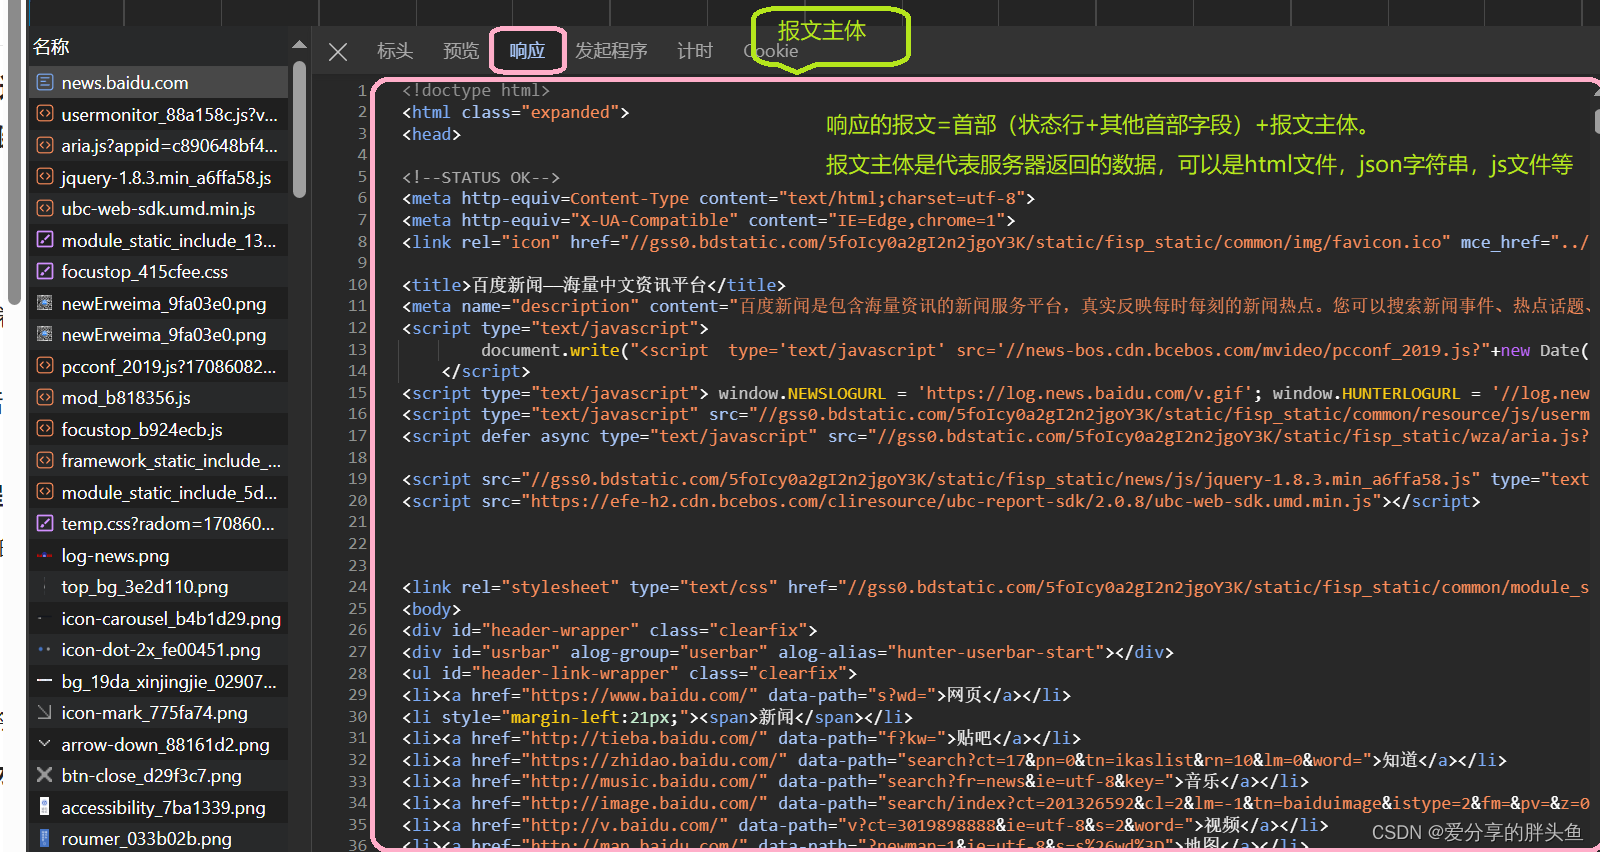Click the request list vertical scrollbar

299,130
